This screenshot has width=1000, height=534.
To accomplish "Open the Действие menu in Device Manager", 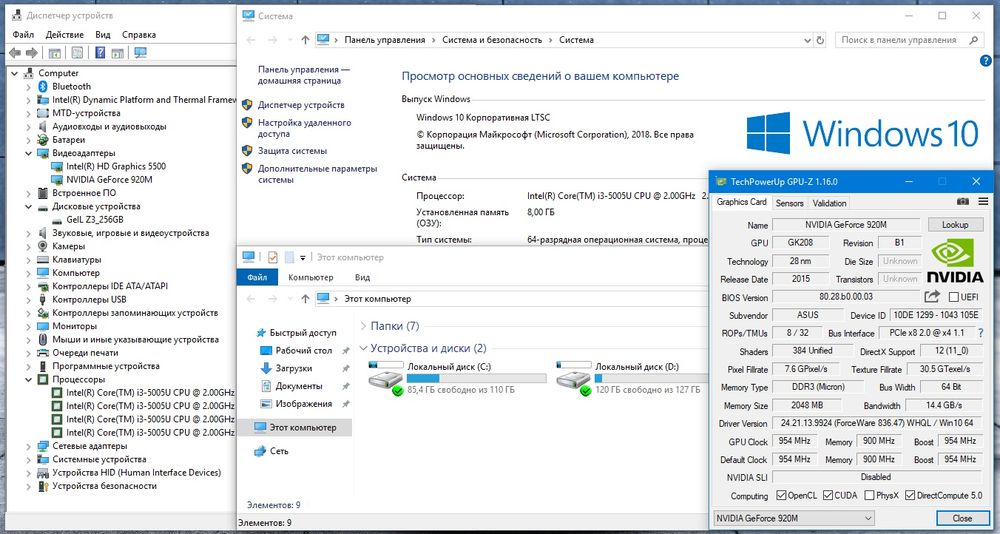I will pos(64,34).
